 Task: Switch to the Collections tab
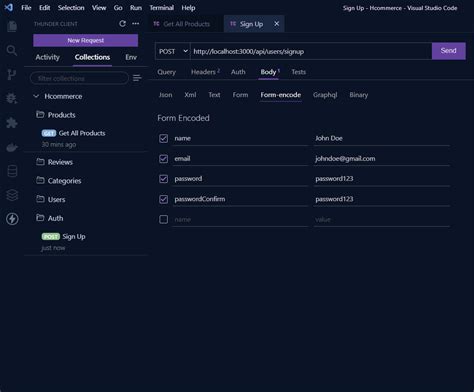tap(92, 57)
